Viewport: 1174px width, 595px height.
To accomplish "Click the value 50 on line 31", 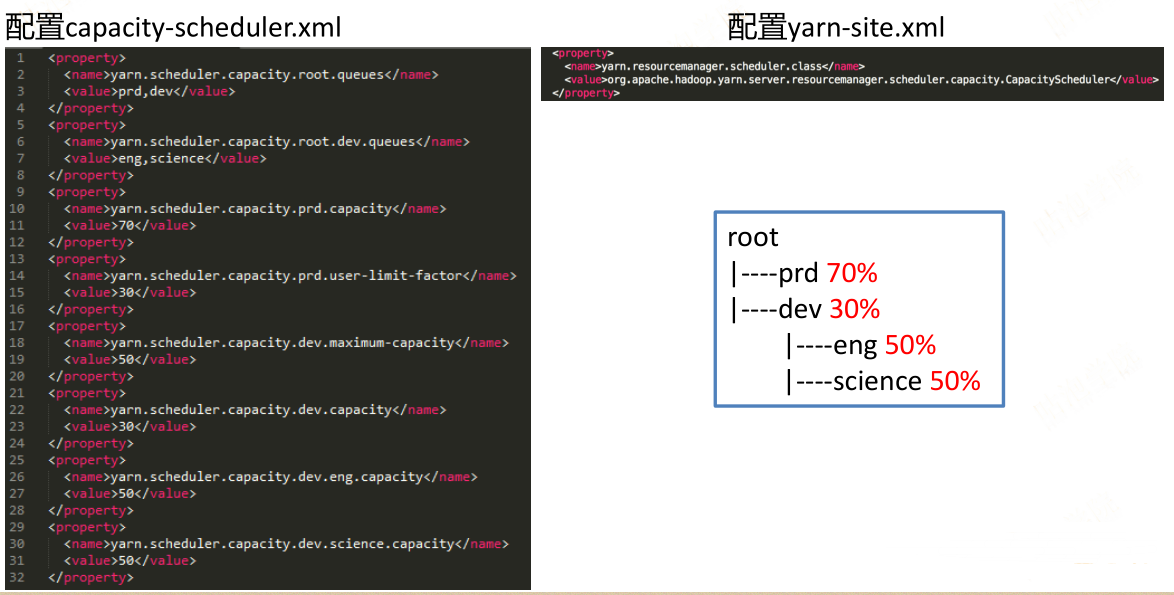I will (x=126, y=561).
